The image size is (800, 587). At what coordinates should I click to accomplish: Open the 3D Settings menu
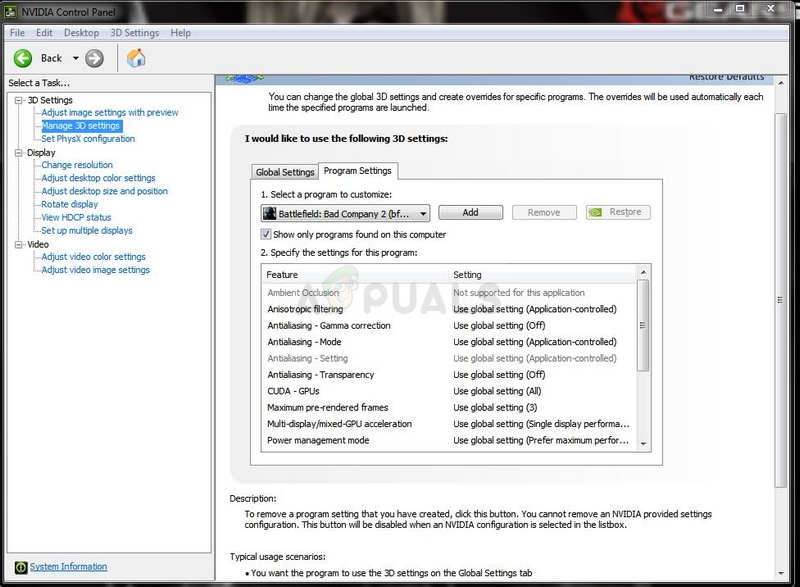point(135,33)
